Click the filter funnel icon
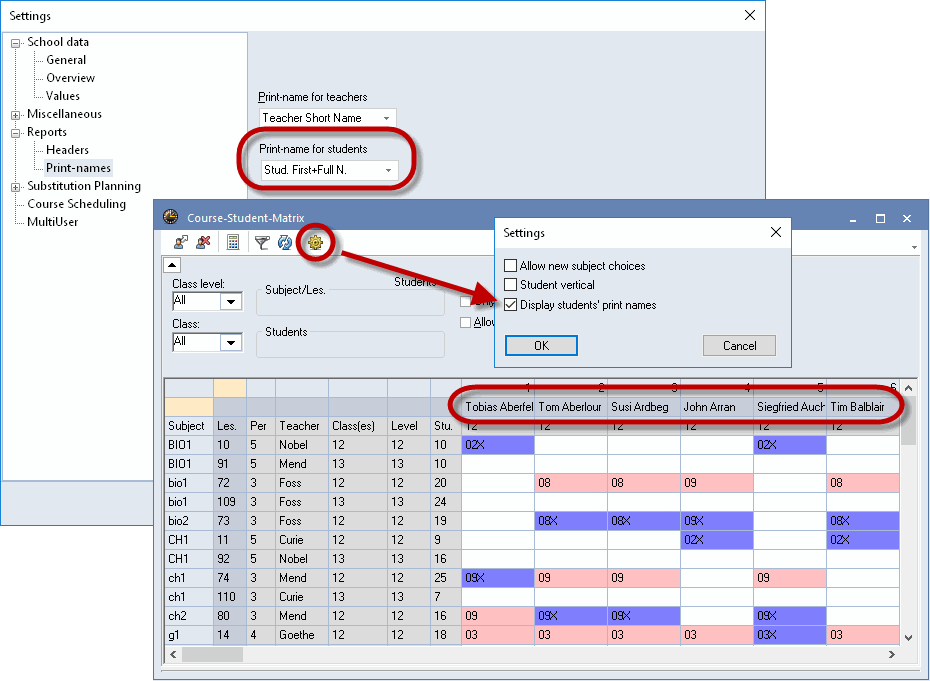 (262, 242)
